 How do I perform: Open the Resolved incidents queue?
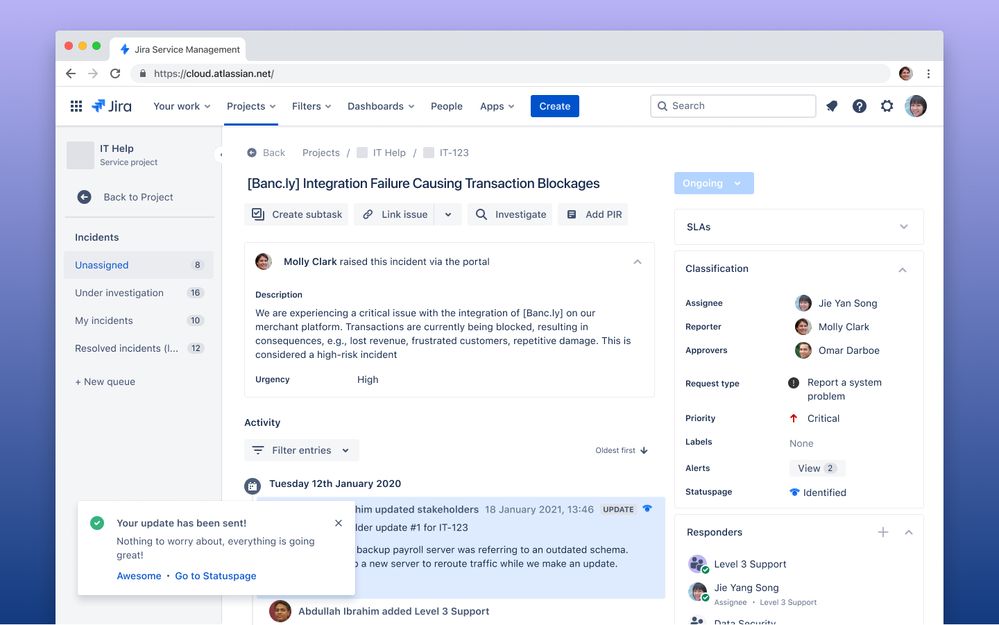pos(139,348)
